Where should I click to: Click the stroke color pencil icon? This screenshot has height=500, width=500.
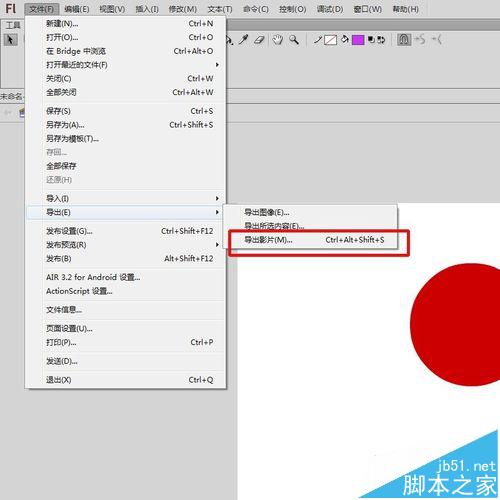click(x=318, y=40)
